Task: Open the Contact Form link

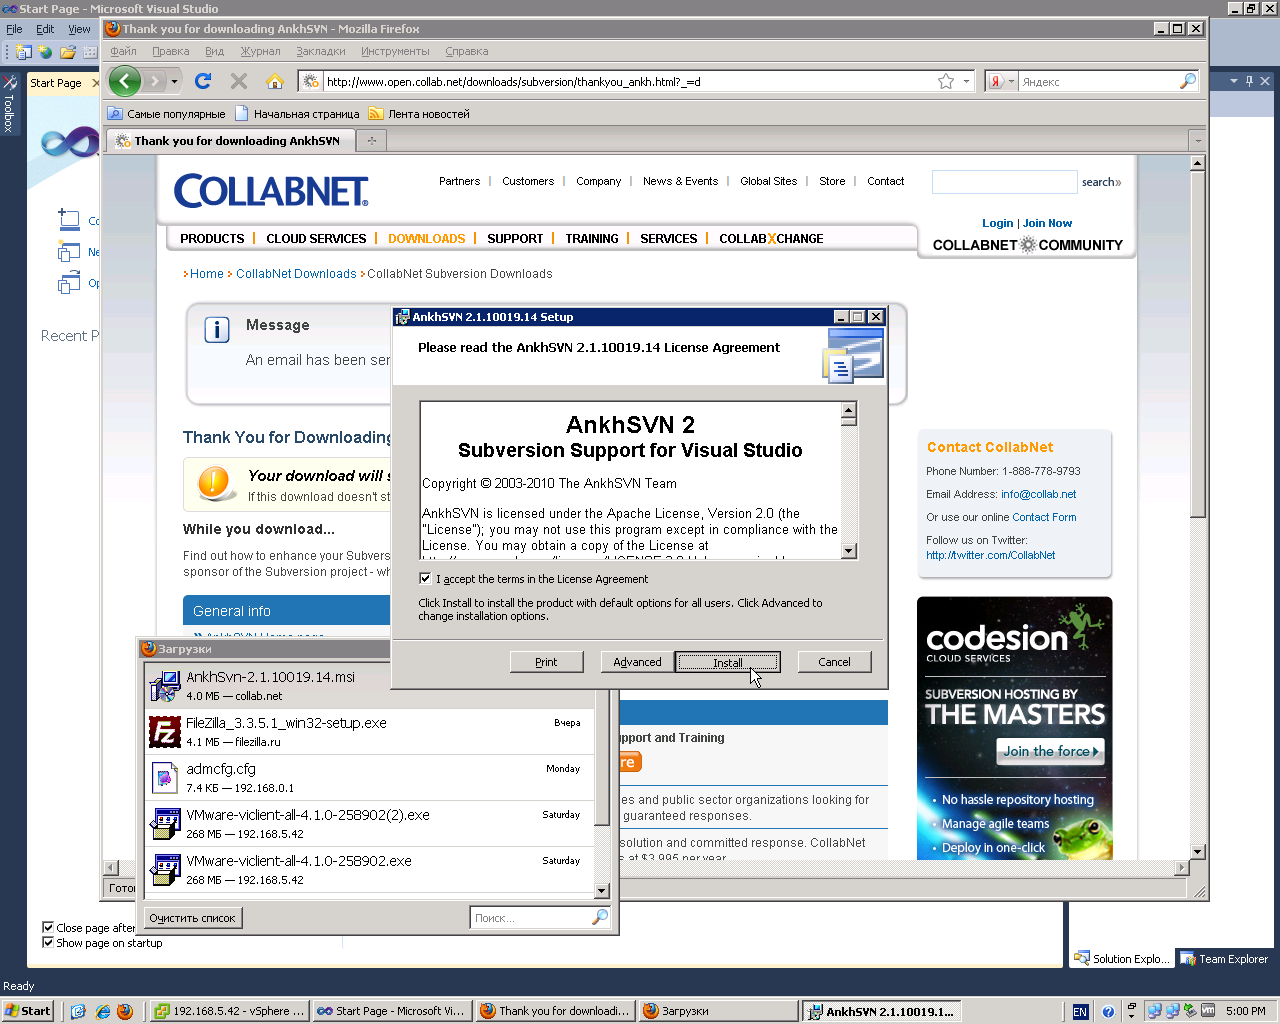Action: pos(1044,517)
